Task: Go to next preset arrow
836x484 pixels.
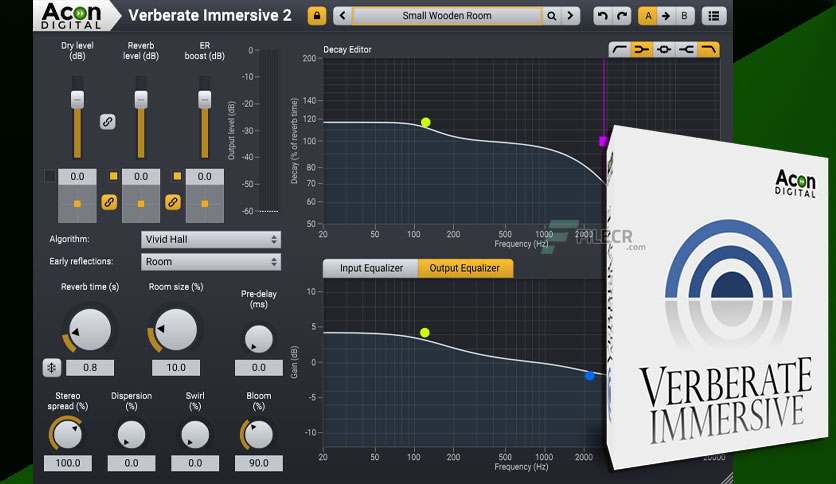Action: pos(570,16)
